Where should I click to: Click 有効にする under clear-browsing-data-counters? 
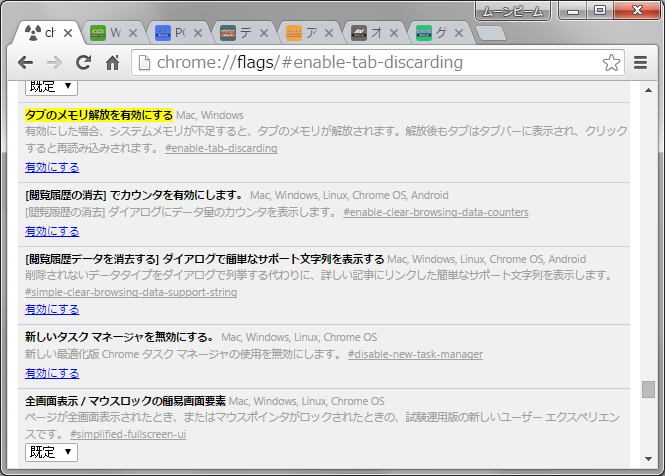tap(52, 231)
